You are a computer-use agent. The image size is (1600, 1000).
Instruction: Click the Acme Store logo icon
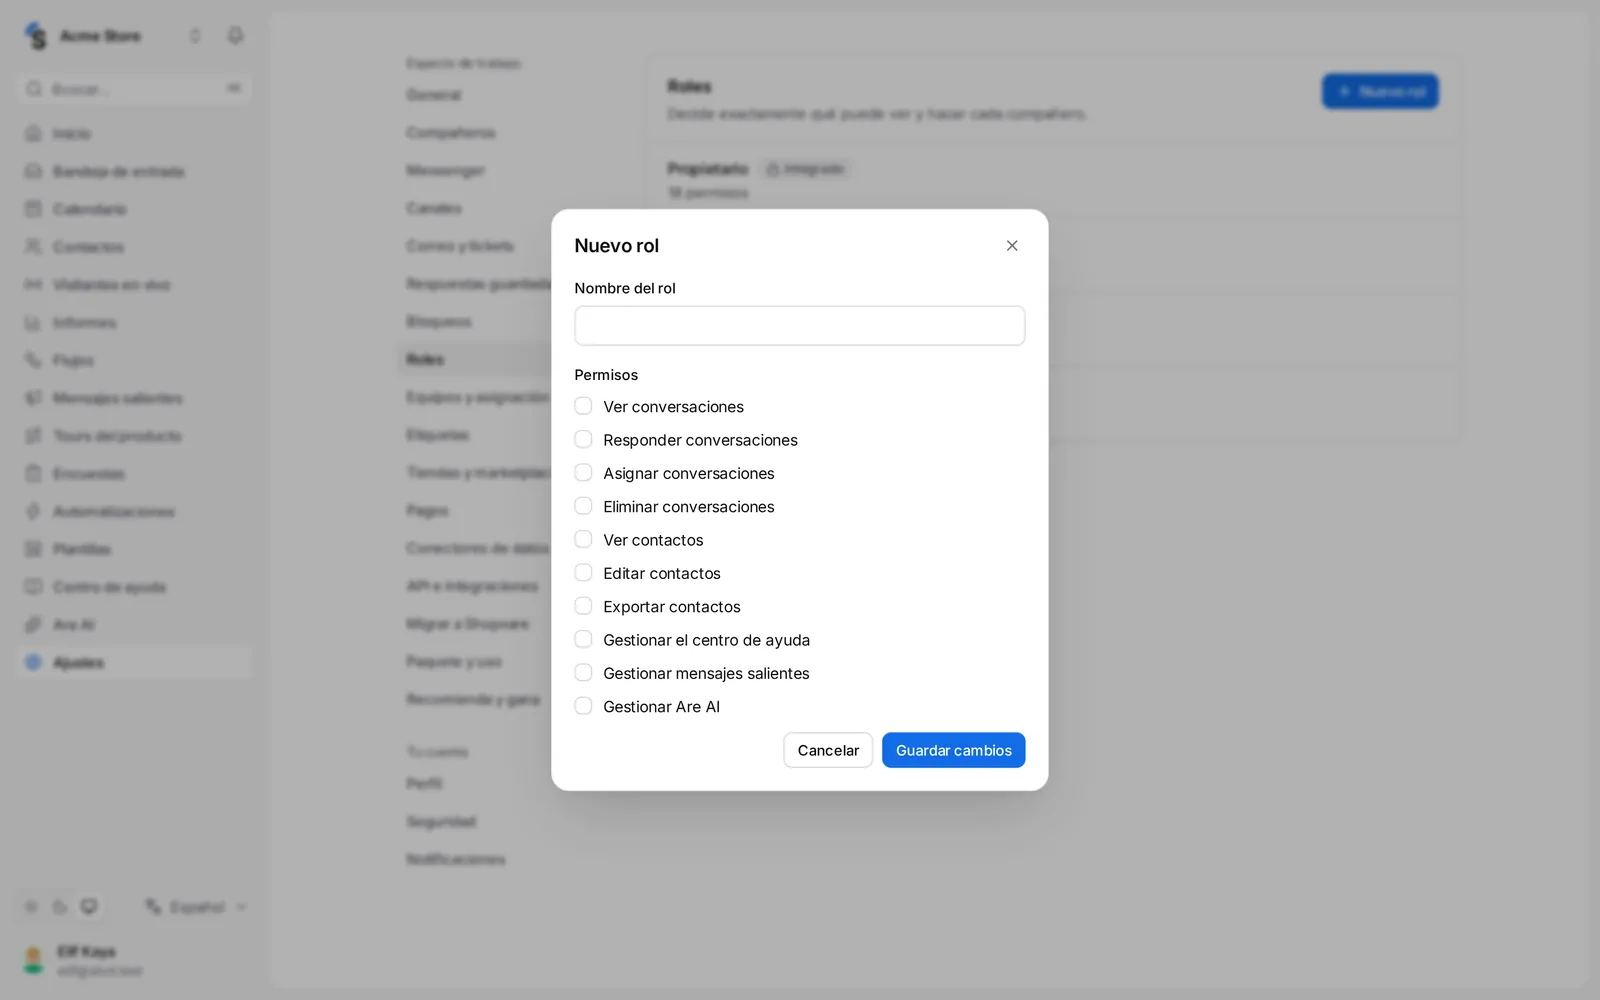(36, 36)
